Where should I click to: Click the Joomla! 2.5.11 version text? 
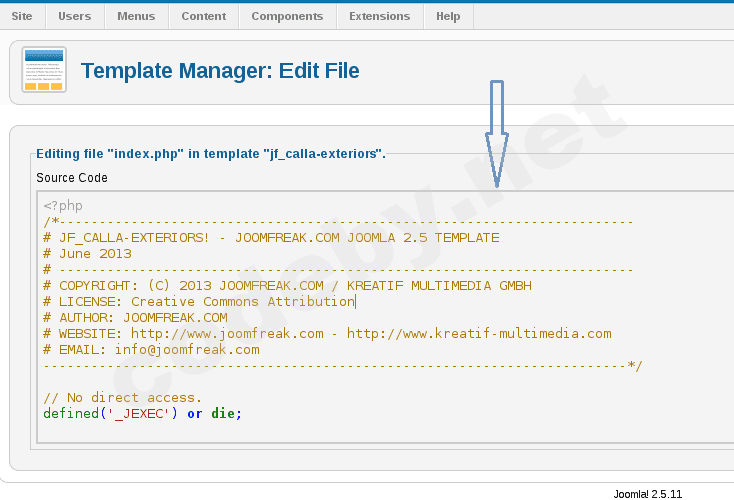click(648, 494)
